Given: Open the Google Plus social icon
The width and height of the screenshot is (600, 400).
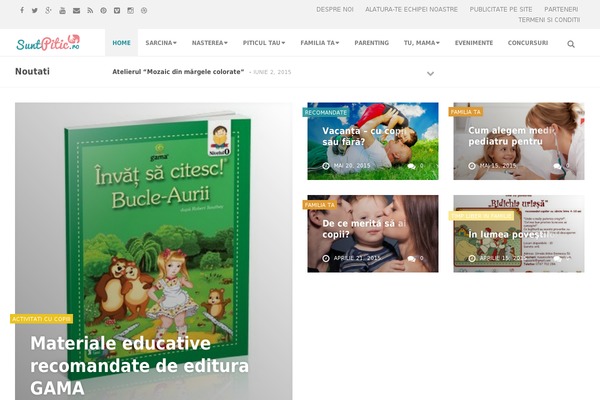Looking at the screenshot, I should [x=48, y=10].
